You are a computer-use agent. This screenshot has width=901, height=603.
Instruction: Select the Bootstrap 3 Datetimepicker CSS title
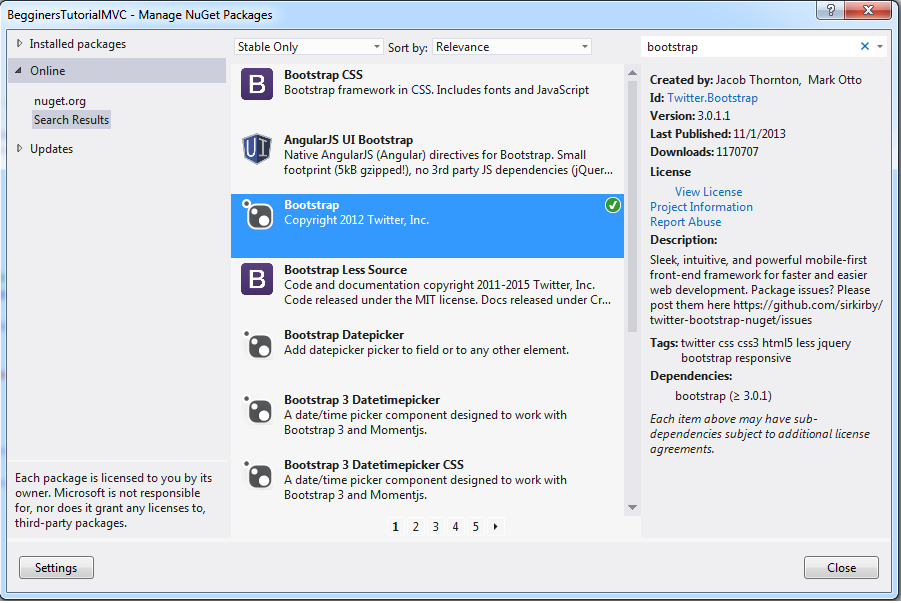click(374, 464)
